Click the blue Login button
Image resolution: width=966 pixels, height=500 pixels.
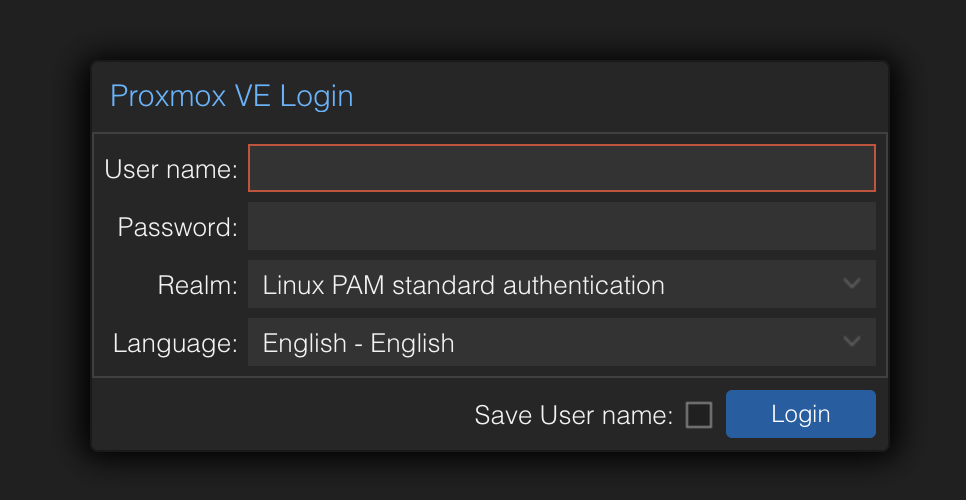click(800, 414)
